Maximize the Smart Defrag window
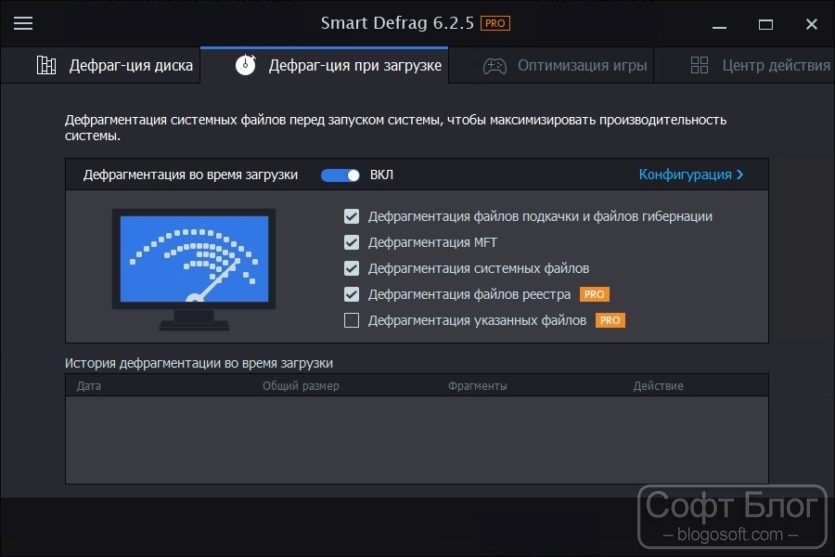Image resolution: width=835 pixels, height=557 pixels. (x=766, y=24)
